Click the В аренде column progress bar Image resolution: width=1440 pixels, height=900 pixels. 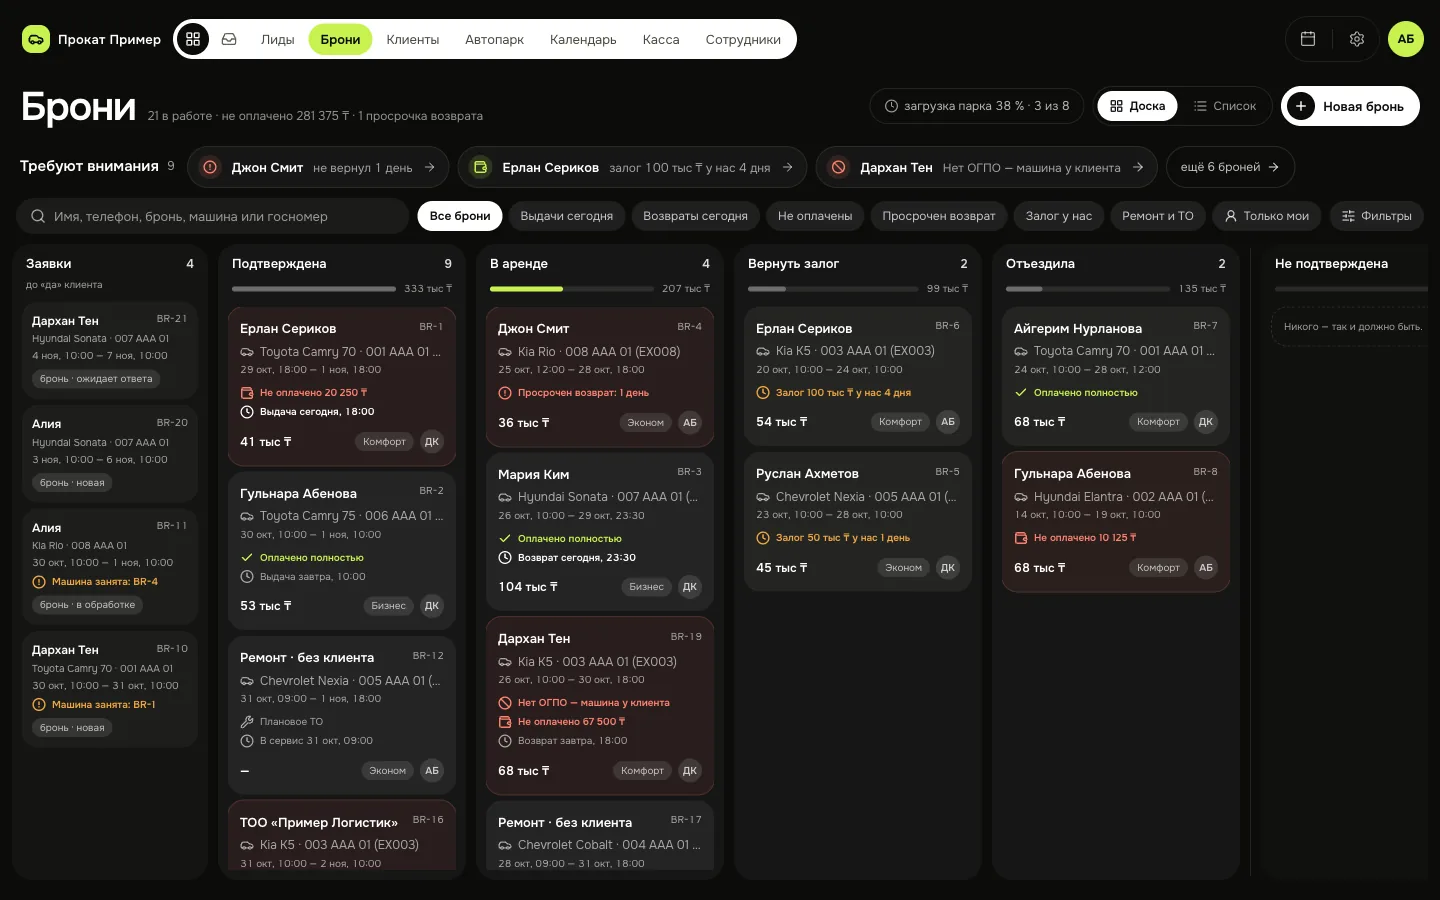[572, 289]
